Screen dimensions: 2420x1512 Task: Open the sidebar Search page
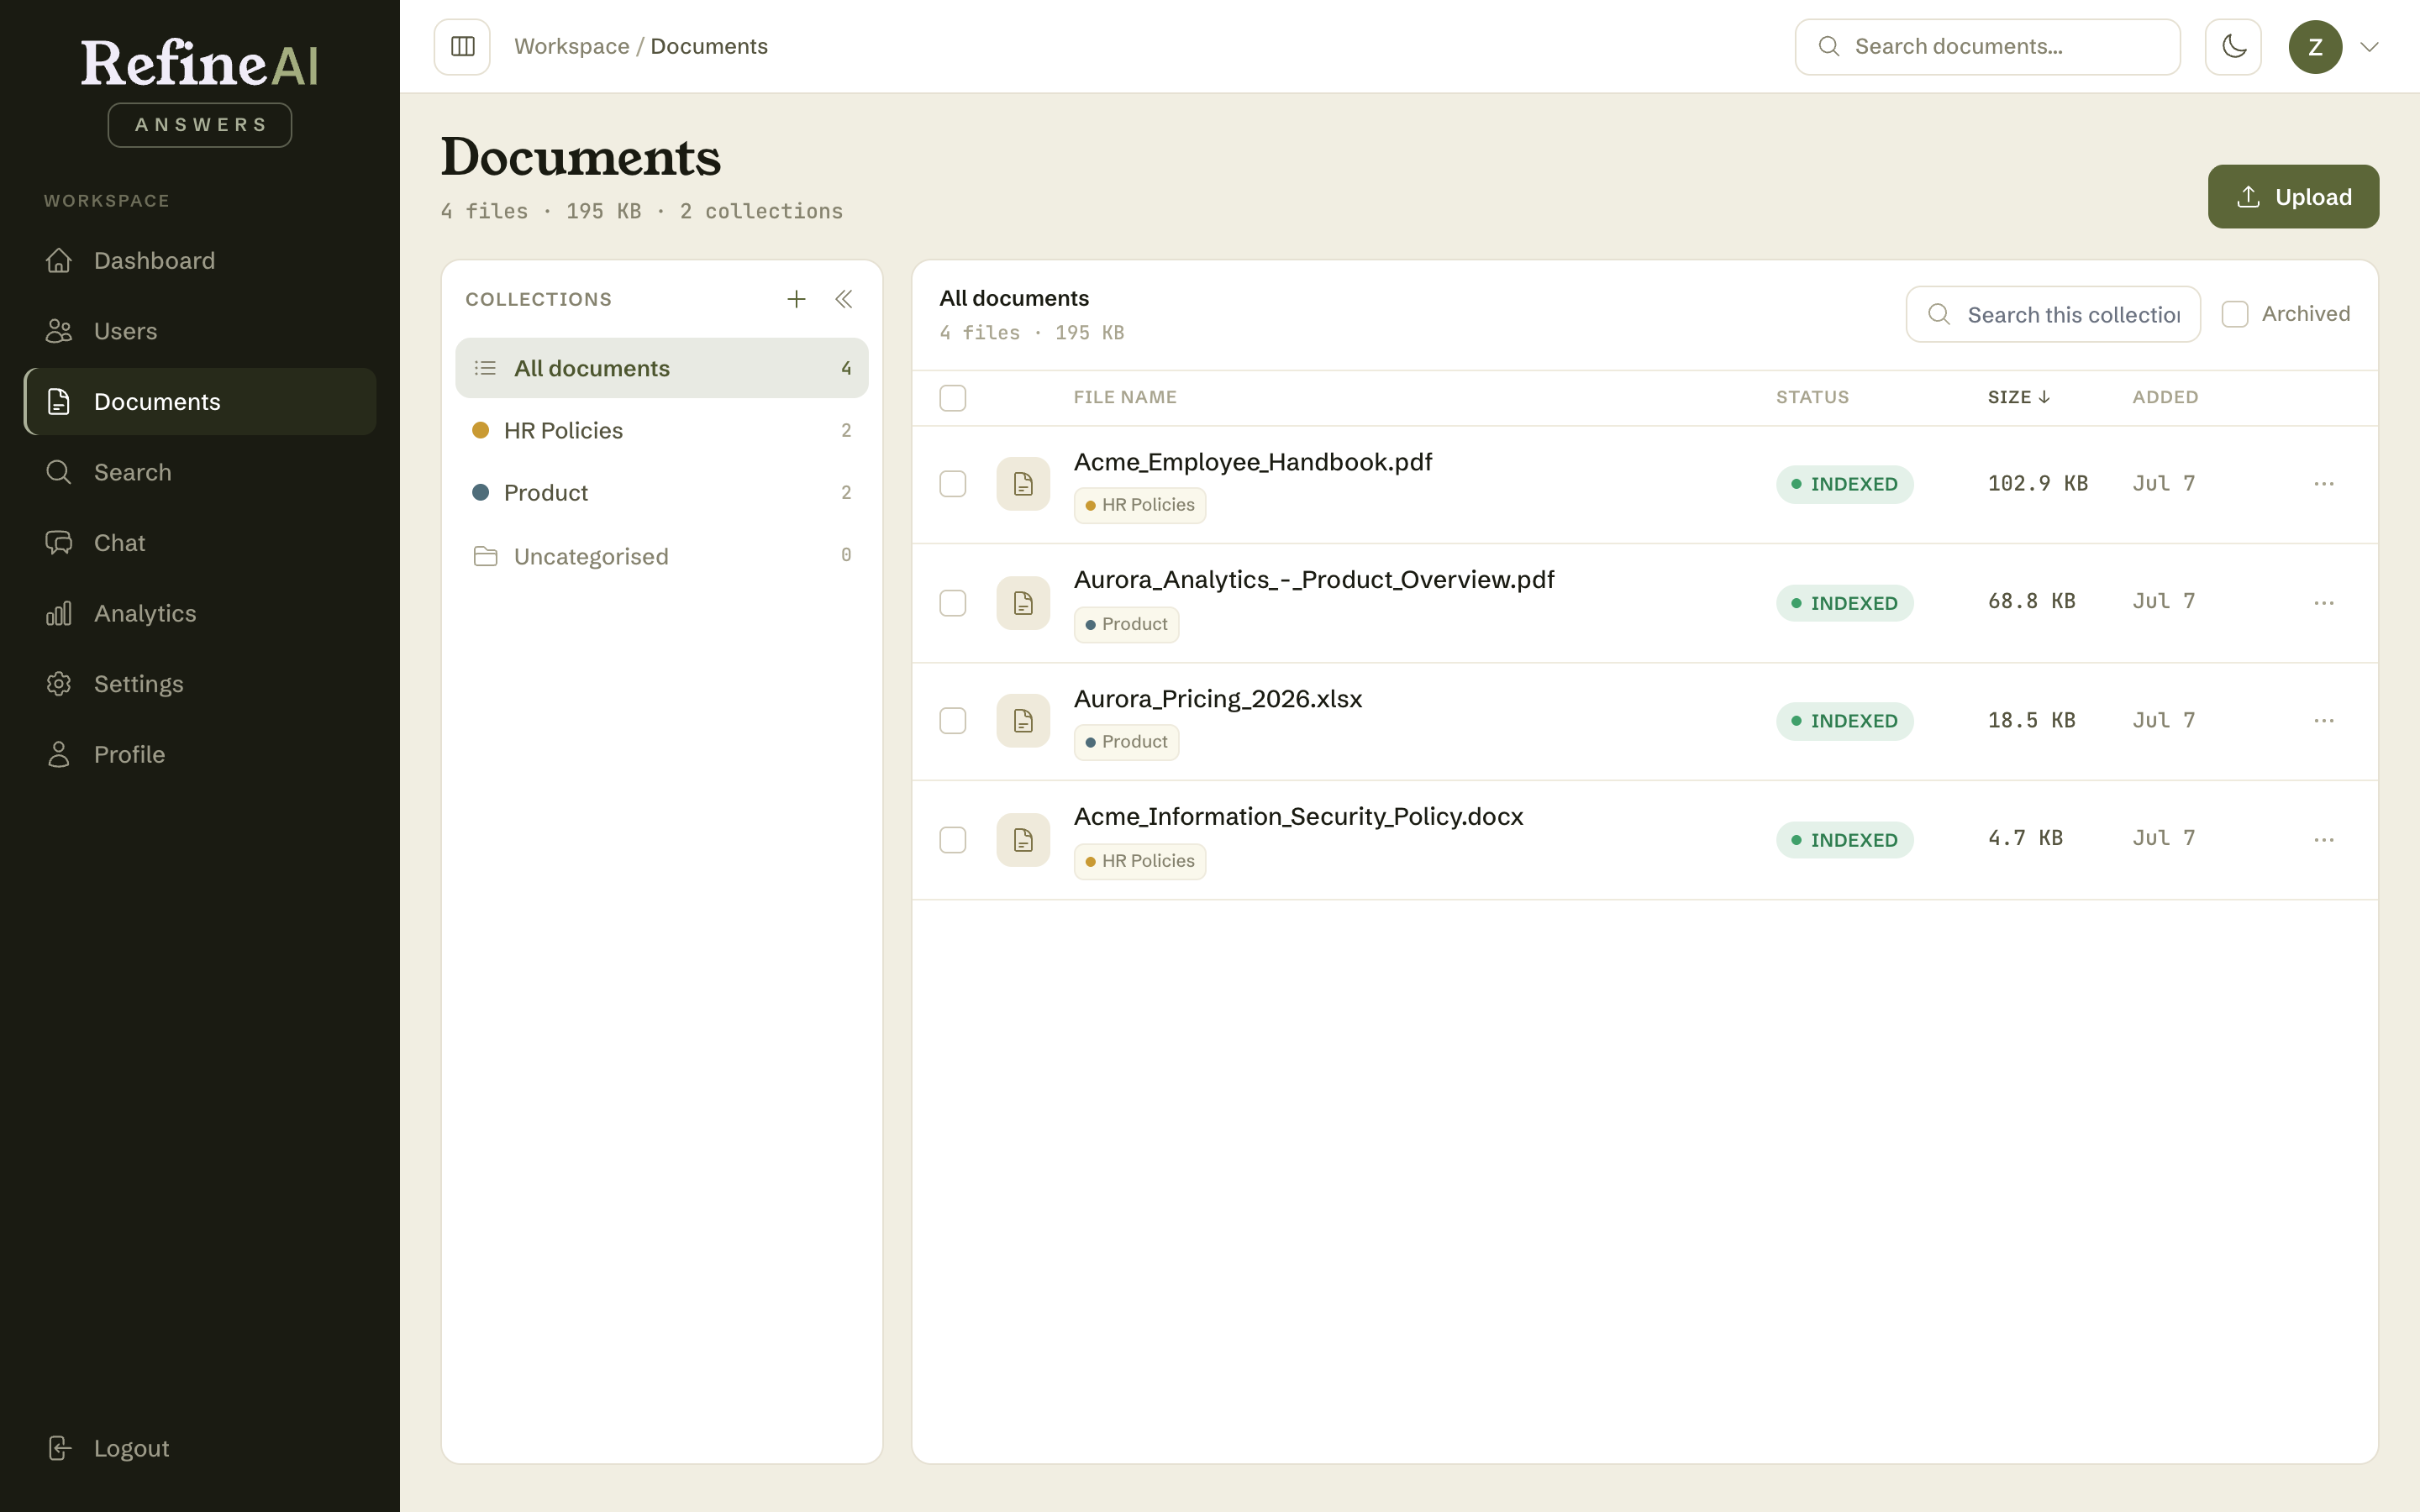200,472
